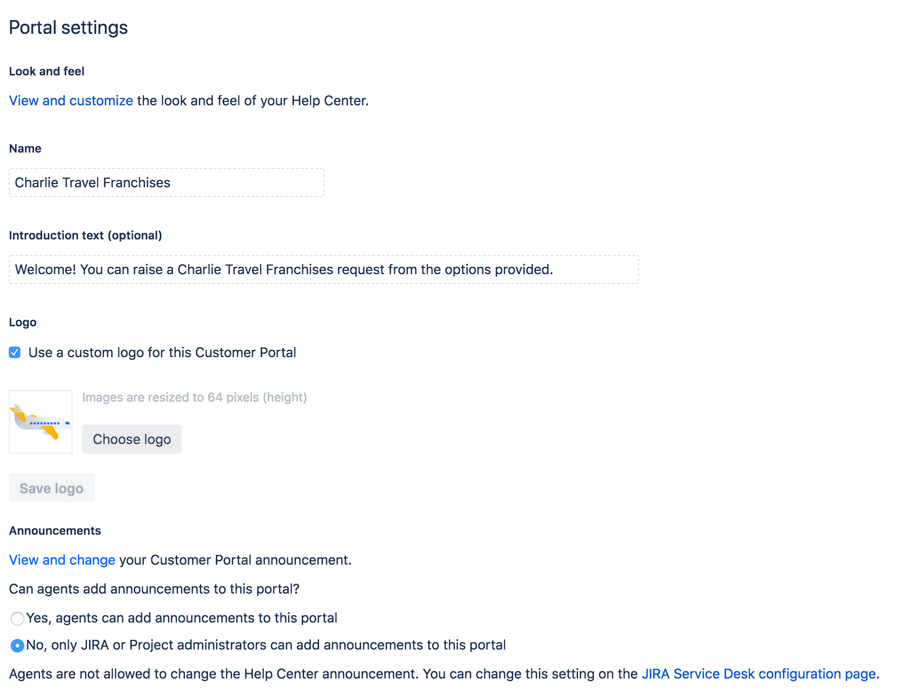The width and height of the screenshot is (912, 700).
Task: Click the 'Look and feel' section heading
Action: (x=47, y=71)
